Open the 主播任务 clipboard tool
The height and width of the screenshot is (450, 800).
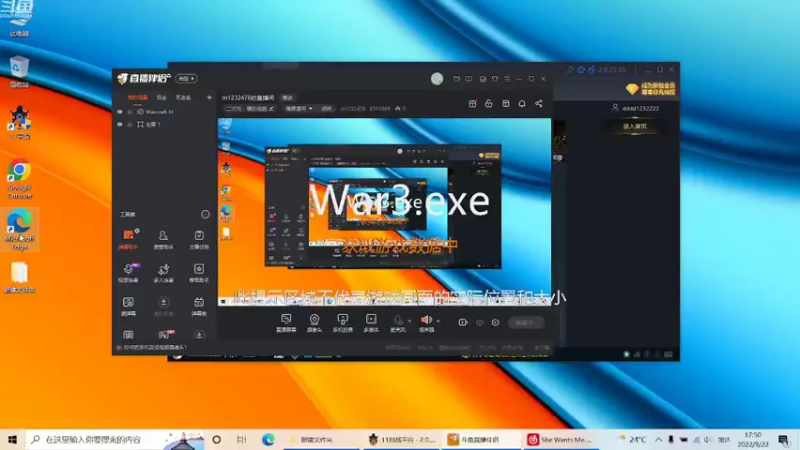coord(199,239)
